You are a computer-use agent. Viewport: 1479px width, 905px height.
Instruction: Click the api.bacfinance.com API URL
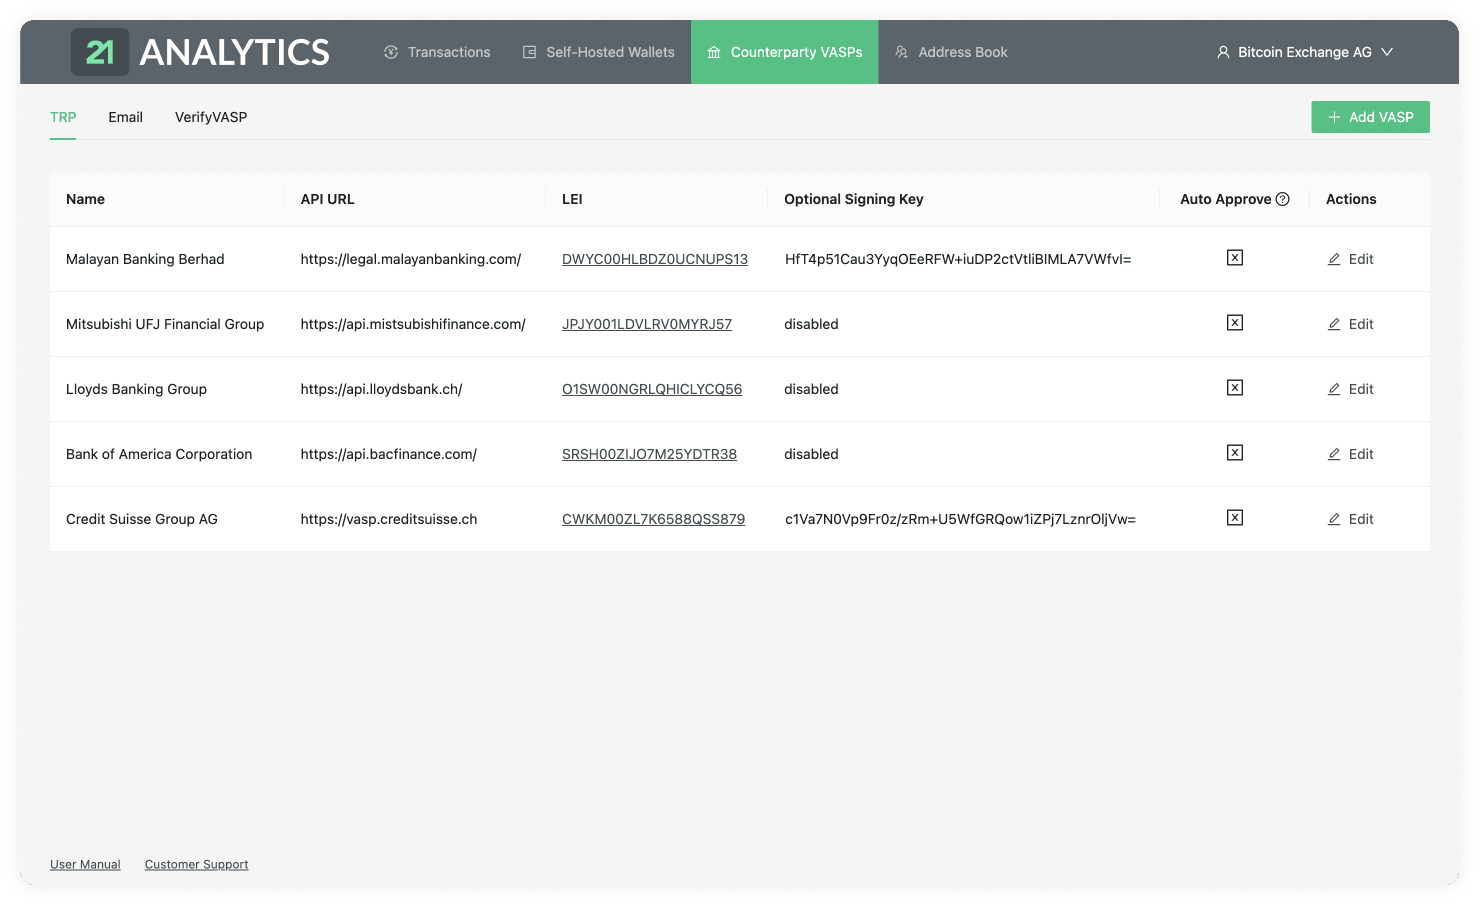(389, 454)
